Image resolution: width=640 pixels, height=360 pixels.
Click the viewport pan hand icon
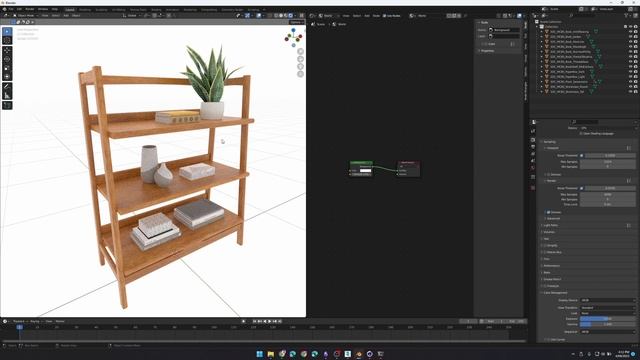click(x=300, y=59)
